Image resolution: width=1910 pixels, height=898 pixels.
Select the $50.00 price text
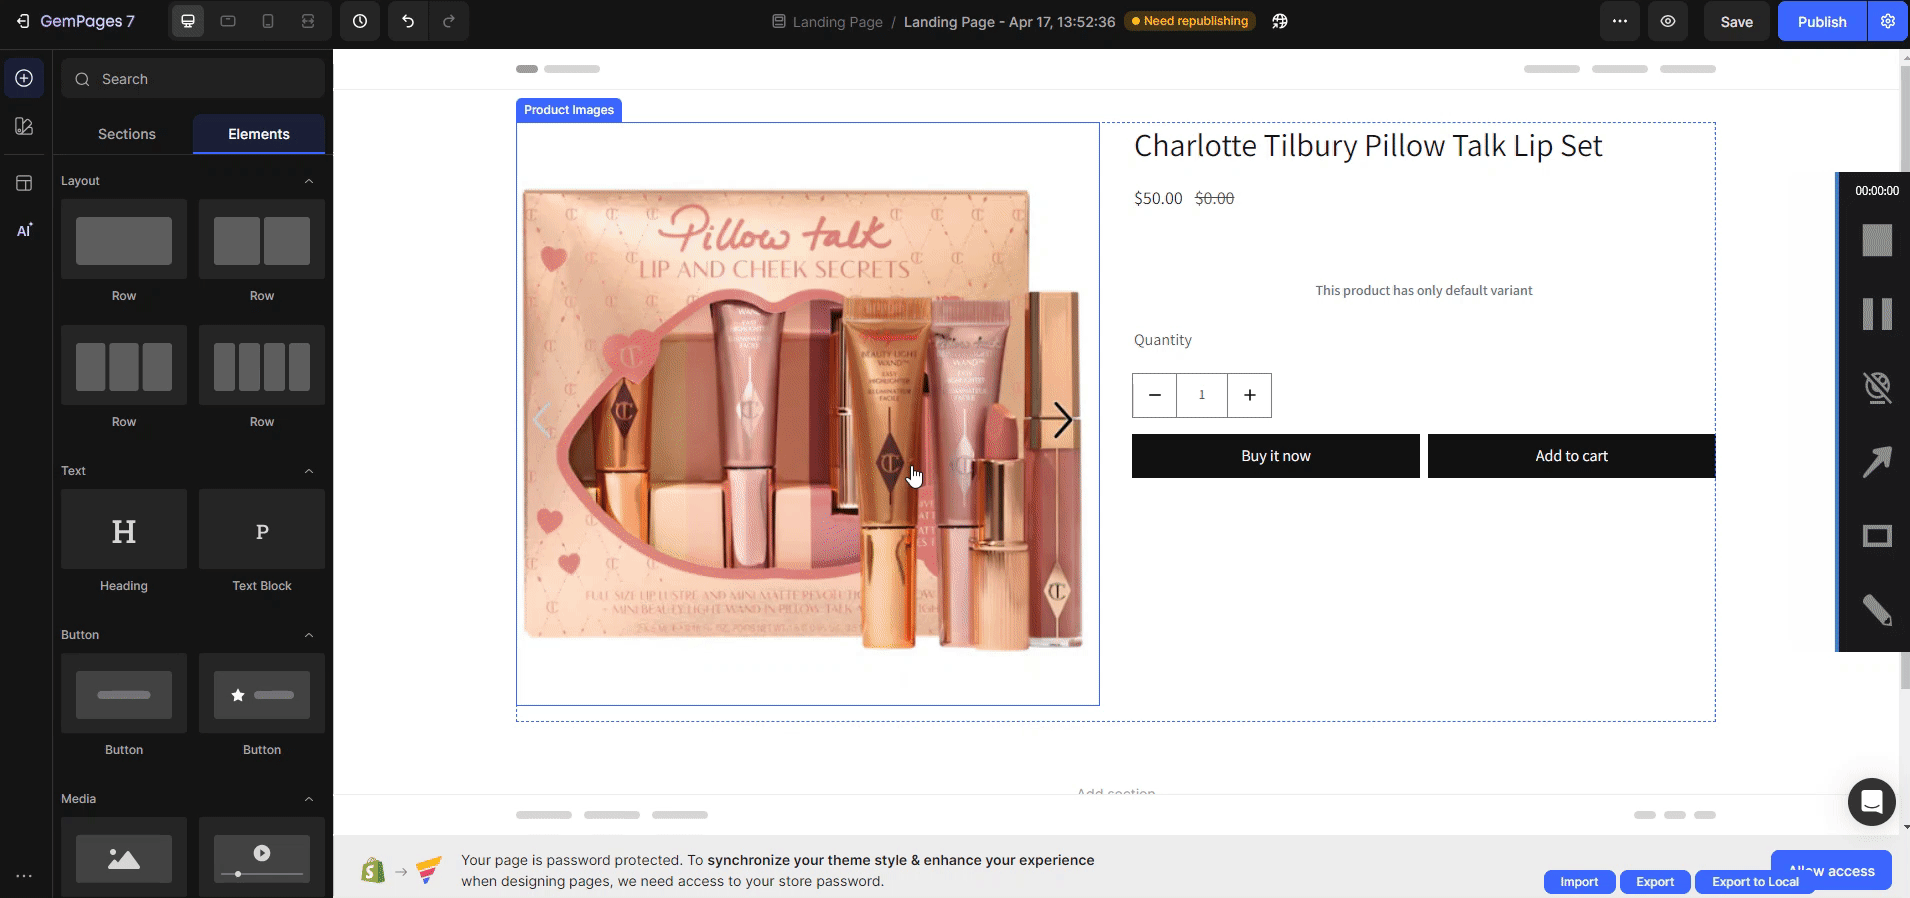click(1158, 198)
